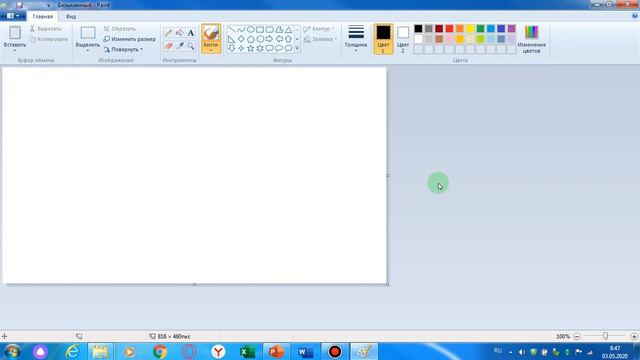The width and height of the screenshot is (640, 360).
Task: Click the zoom in plus button
Action: (x=634, y=336)
